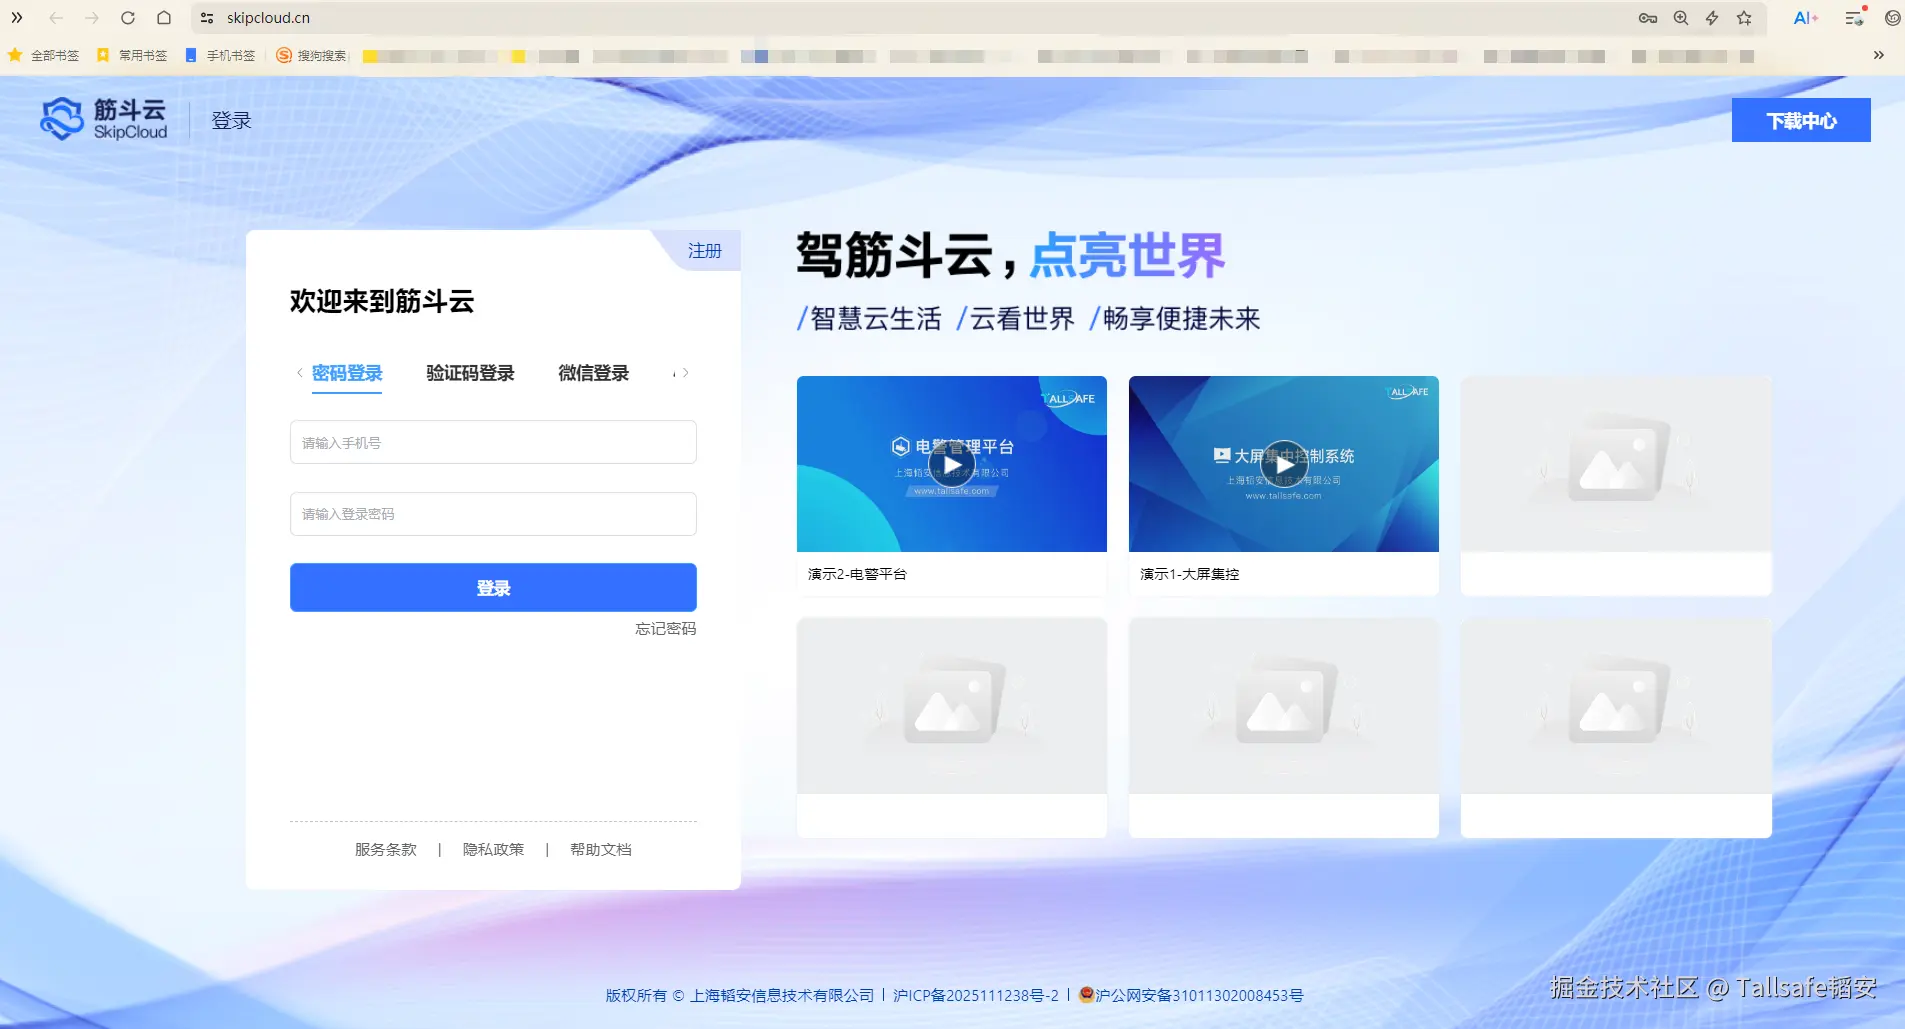Open the 手机书签 bookmark folder

click(220, 56)
